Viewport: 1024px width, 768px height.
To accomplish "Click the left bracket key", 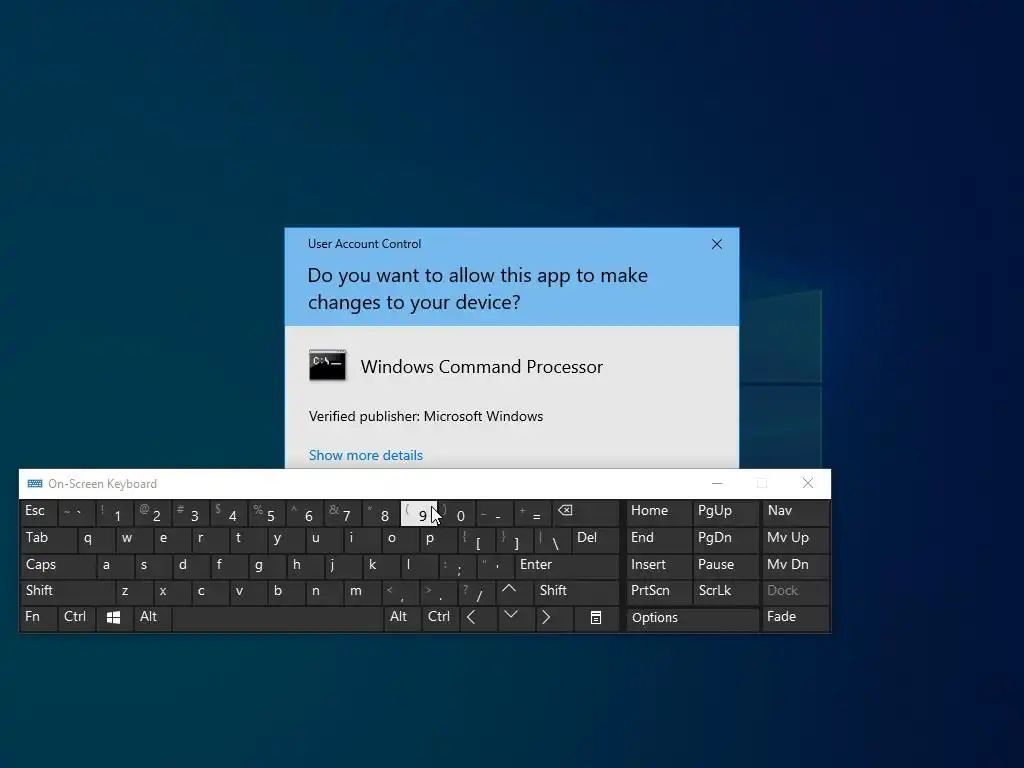I will [475, 539].
